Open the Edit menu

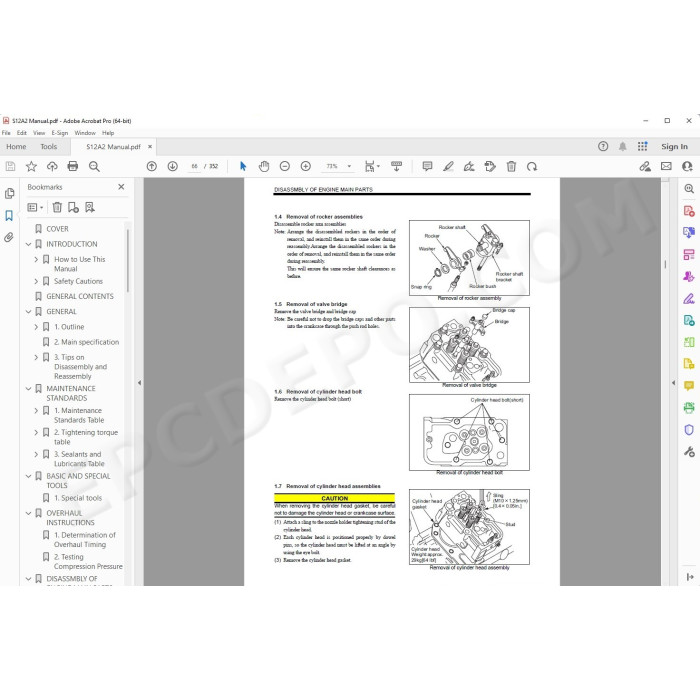pyautogui.click(x=22, y=133)
